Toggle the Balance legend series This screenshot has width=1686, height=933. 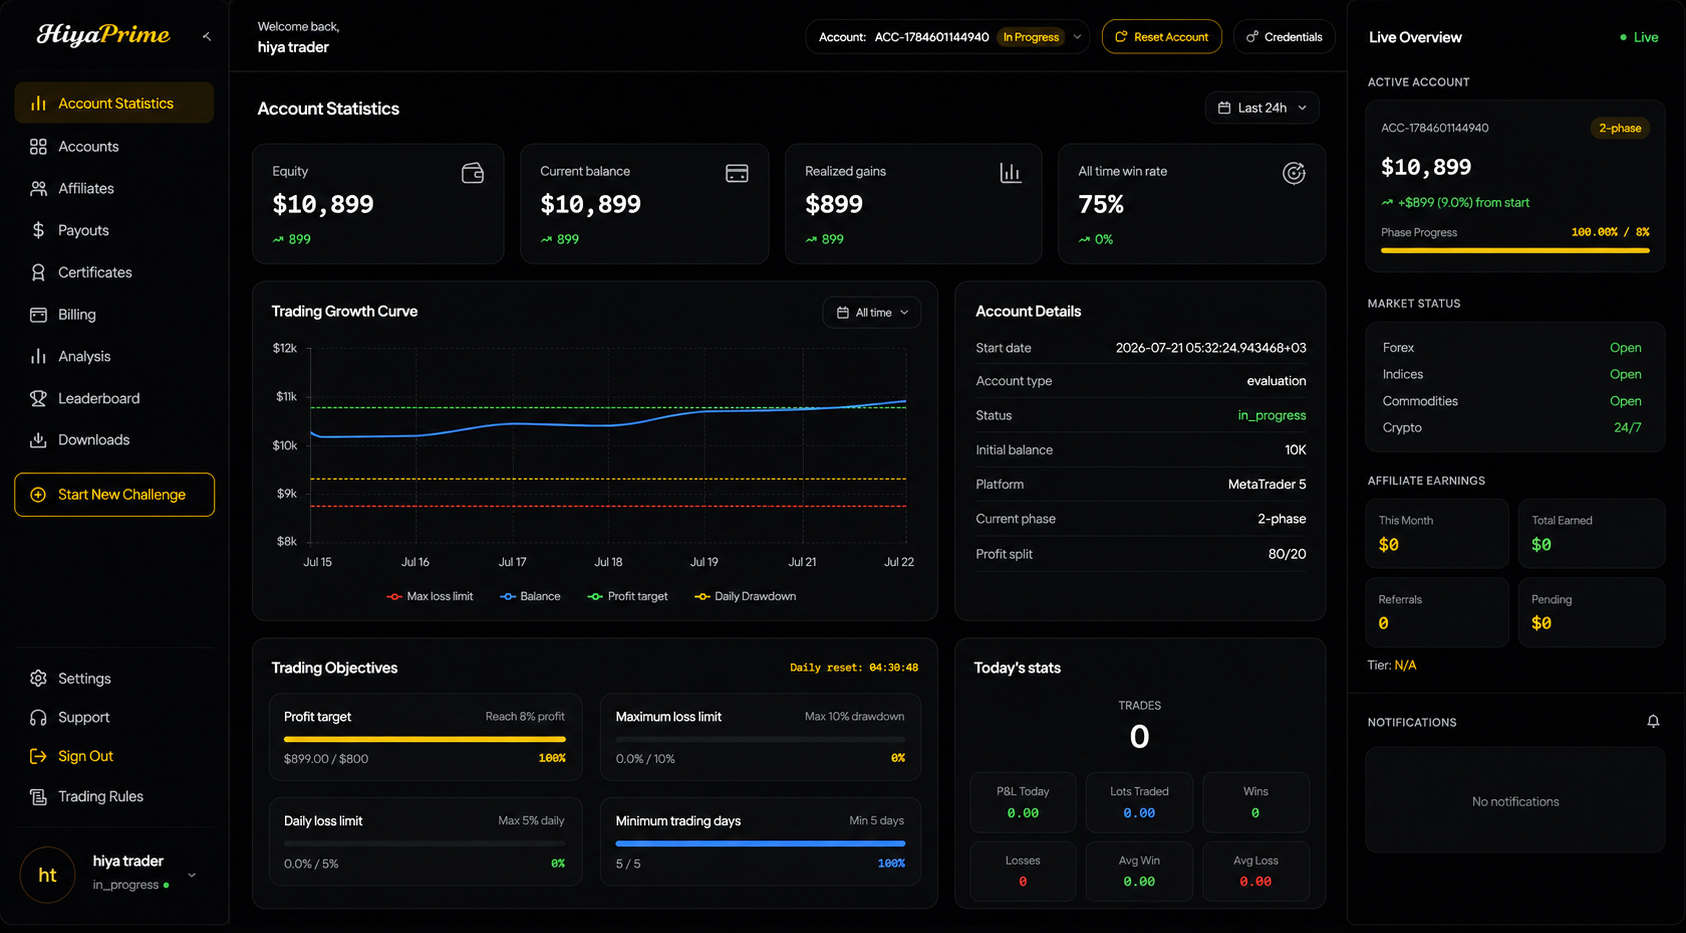coord(530,597)
